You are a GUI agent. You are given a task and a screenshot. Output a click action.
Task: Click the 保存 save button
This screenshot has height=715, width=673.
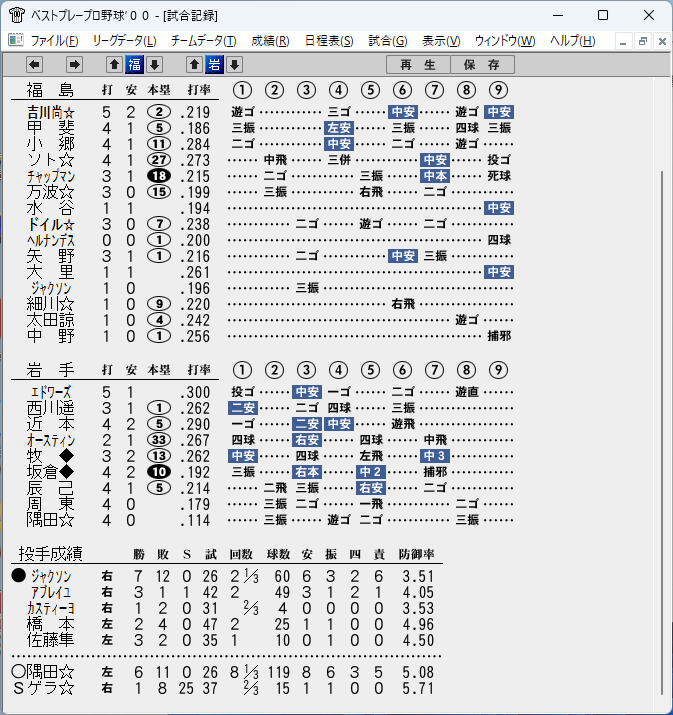[x=482, y=65]
